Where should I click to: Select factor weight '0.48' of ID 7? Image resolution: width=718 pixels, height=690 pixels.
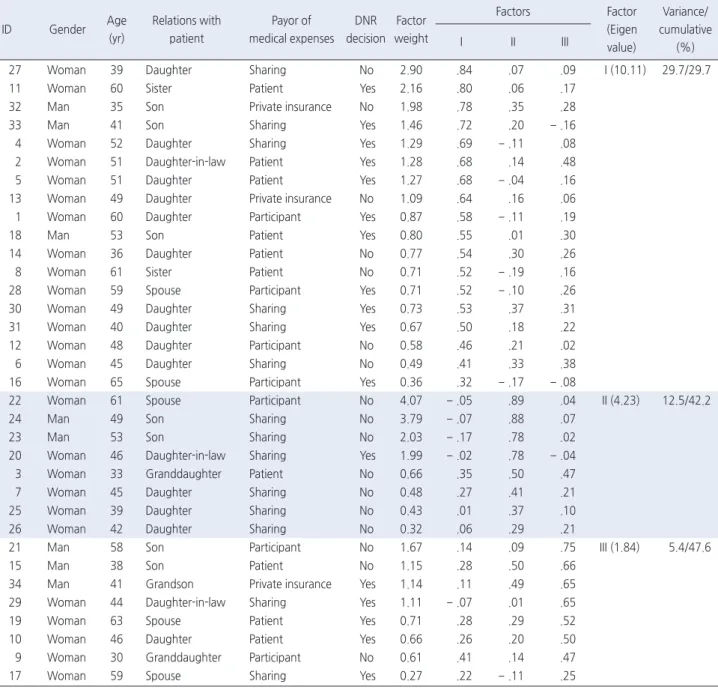[411, 492]
